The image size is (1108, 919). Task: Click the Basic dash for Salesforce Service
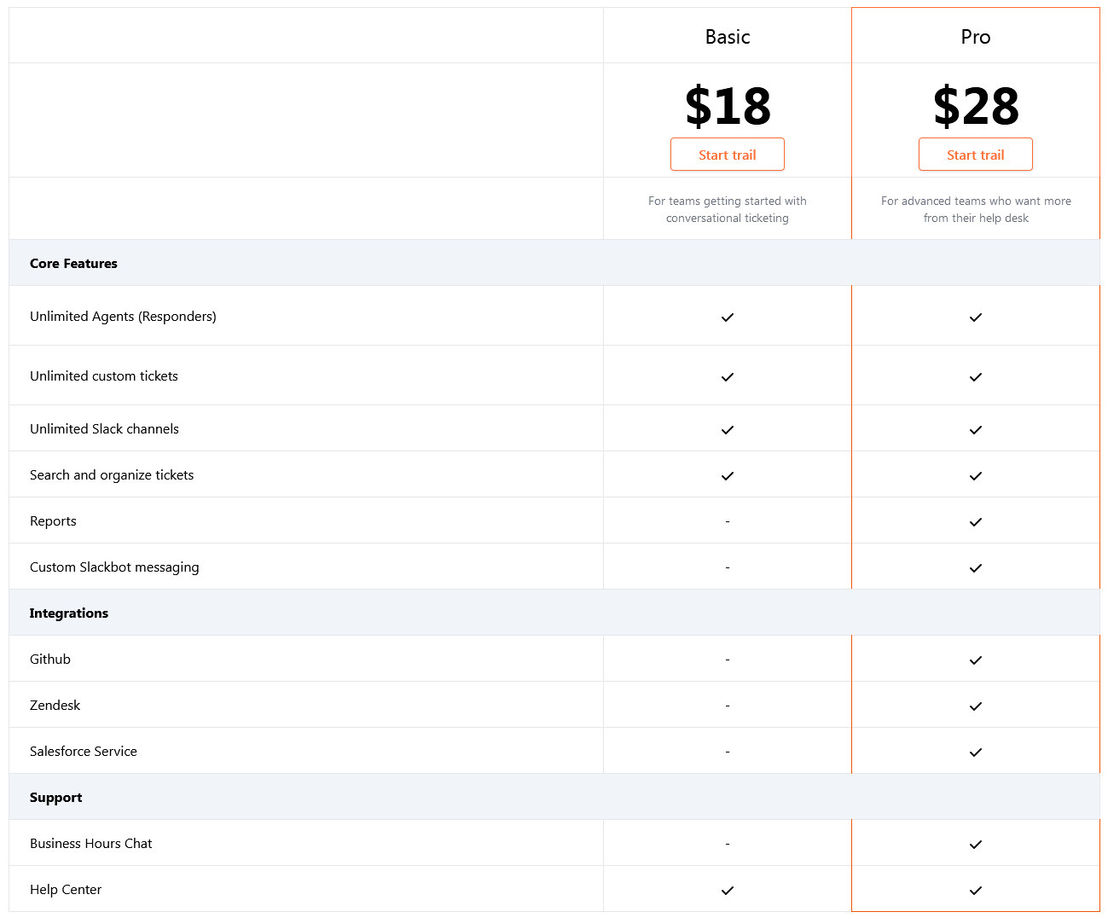pyautogui.click(x=727, y=752)
